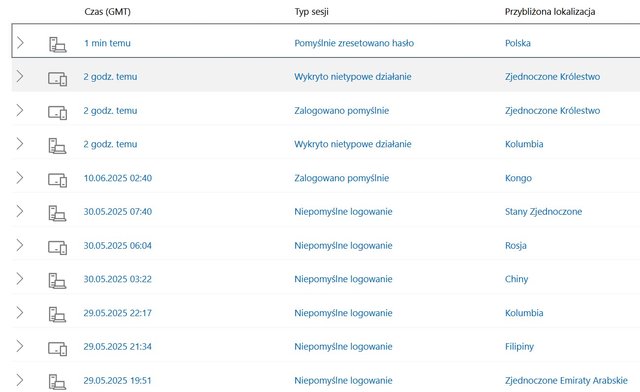This screenshot has height=392, width=640.
Task: Click 'Niepomyślne logowanie' in the Chiny row
Action: click(x=343, y=279)
